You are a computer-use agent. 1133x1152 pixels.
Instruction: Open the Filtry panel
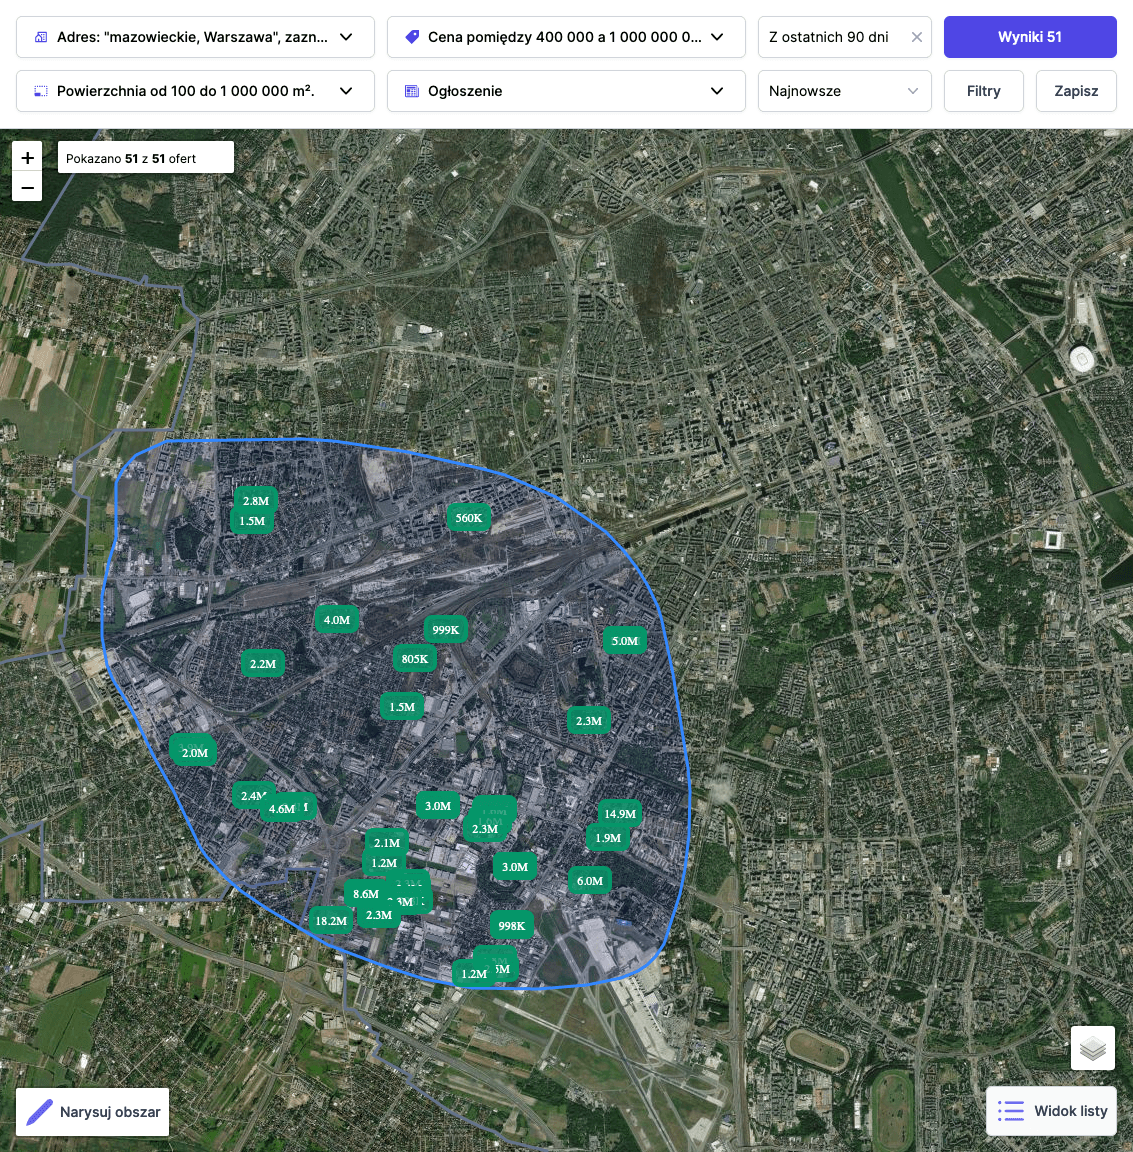[x=983, y=91]
